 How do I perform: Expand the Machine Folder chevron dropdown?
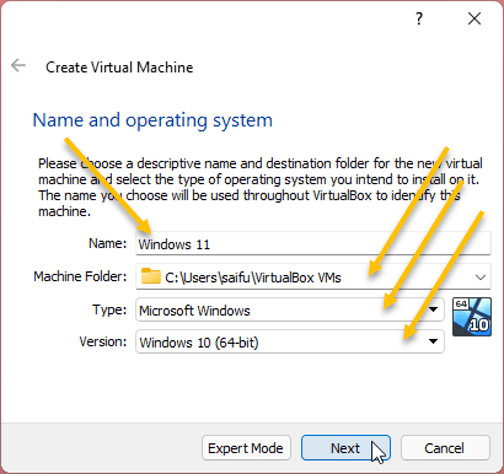point(480,277)
